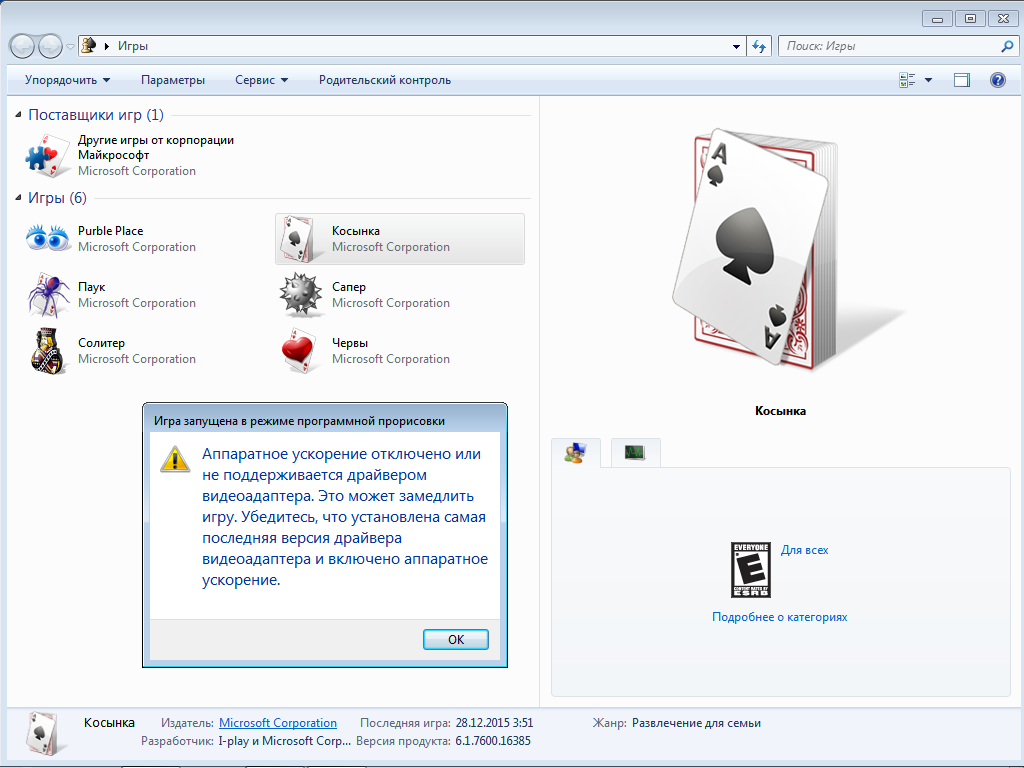The width and height of the screenshot is (1024, 768).
Task: Select the Солитер king card icon
Action: 48,351
